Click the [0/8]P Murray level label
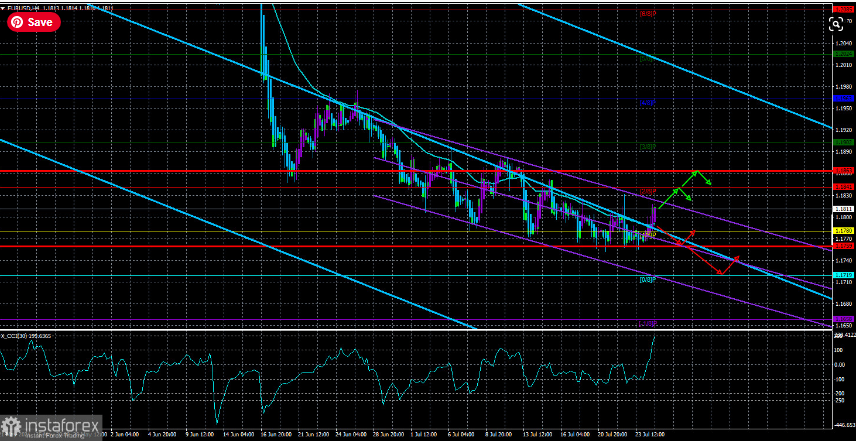The width and height of the screenshot is (856, 441). (x=647, y=279)
